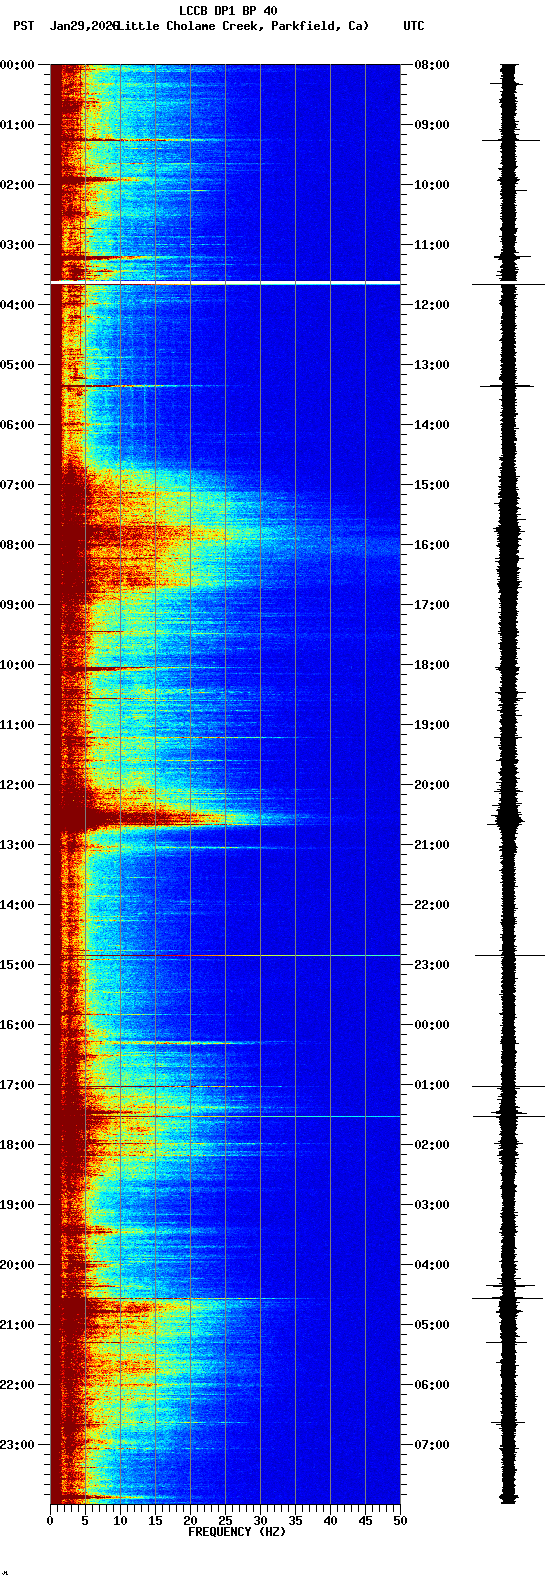Click the '02:00' PST time label
This screenshot has width=552, height=1584.
[17, 185]
